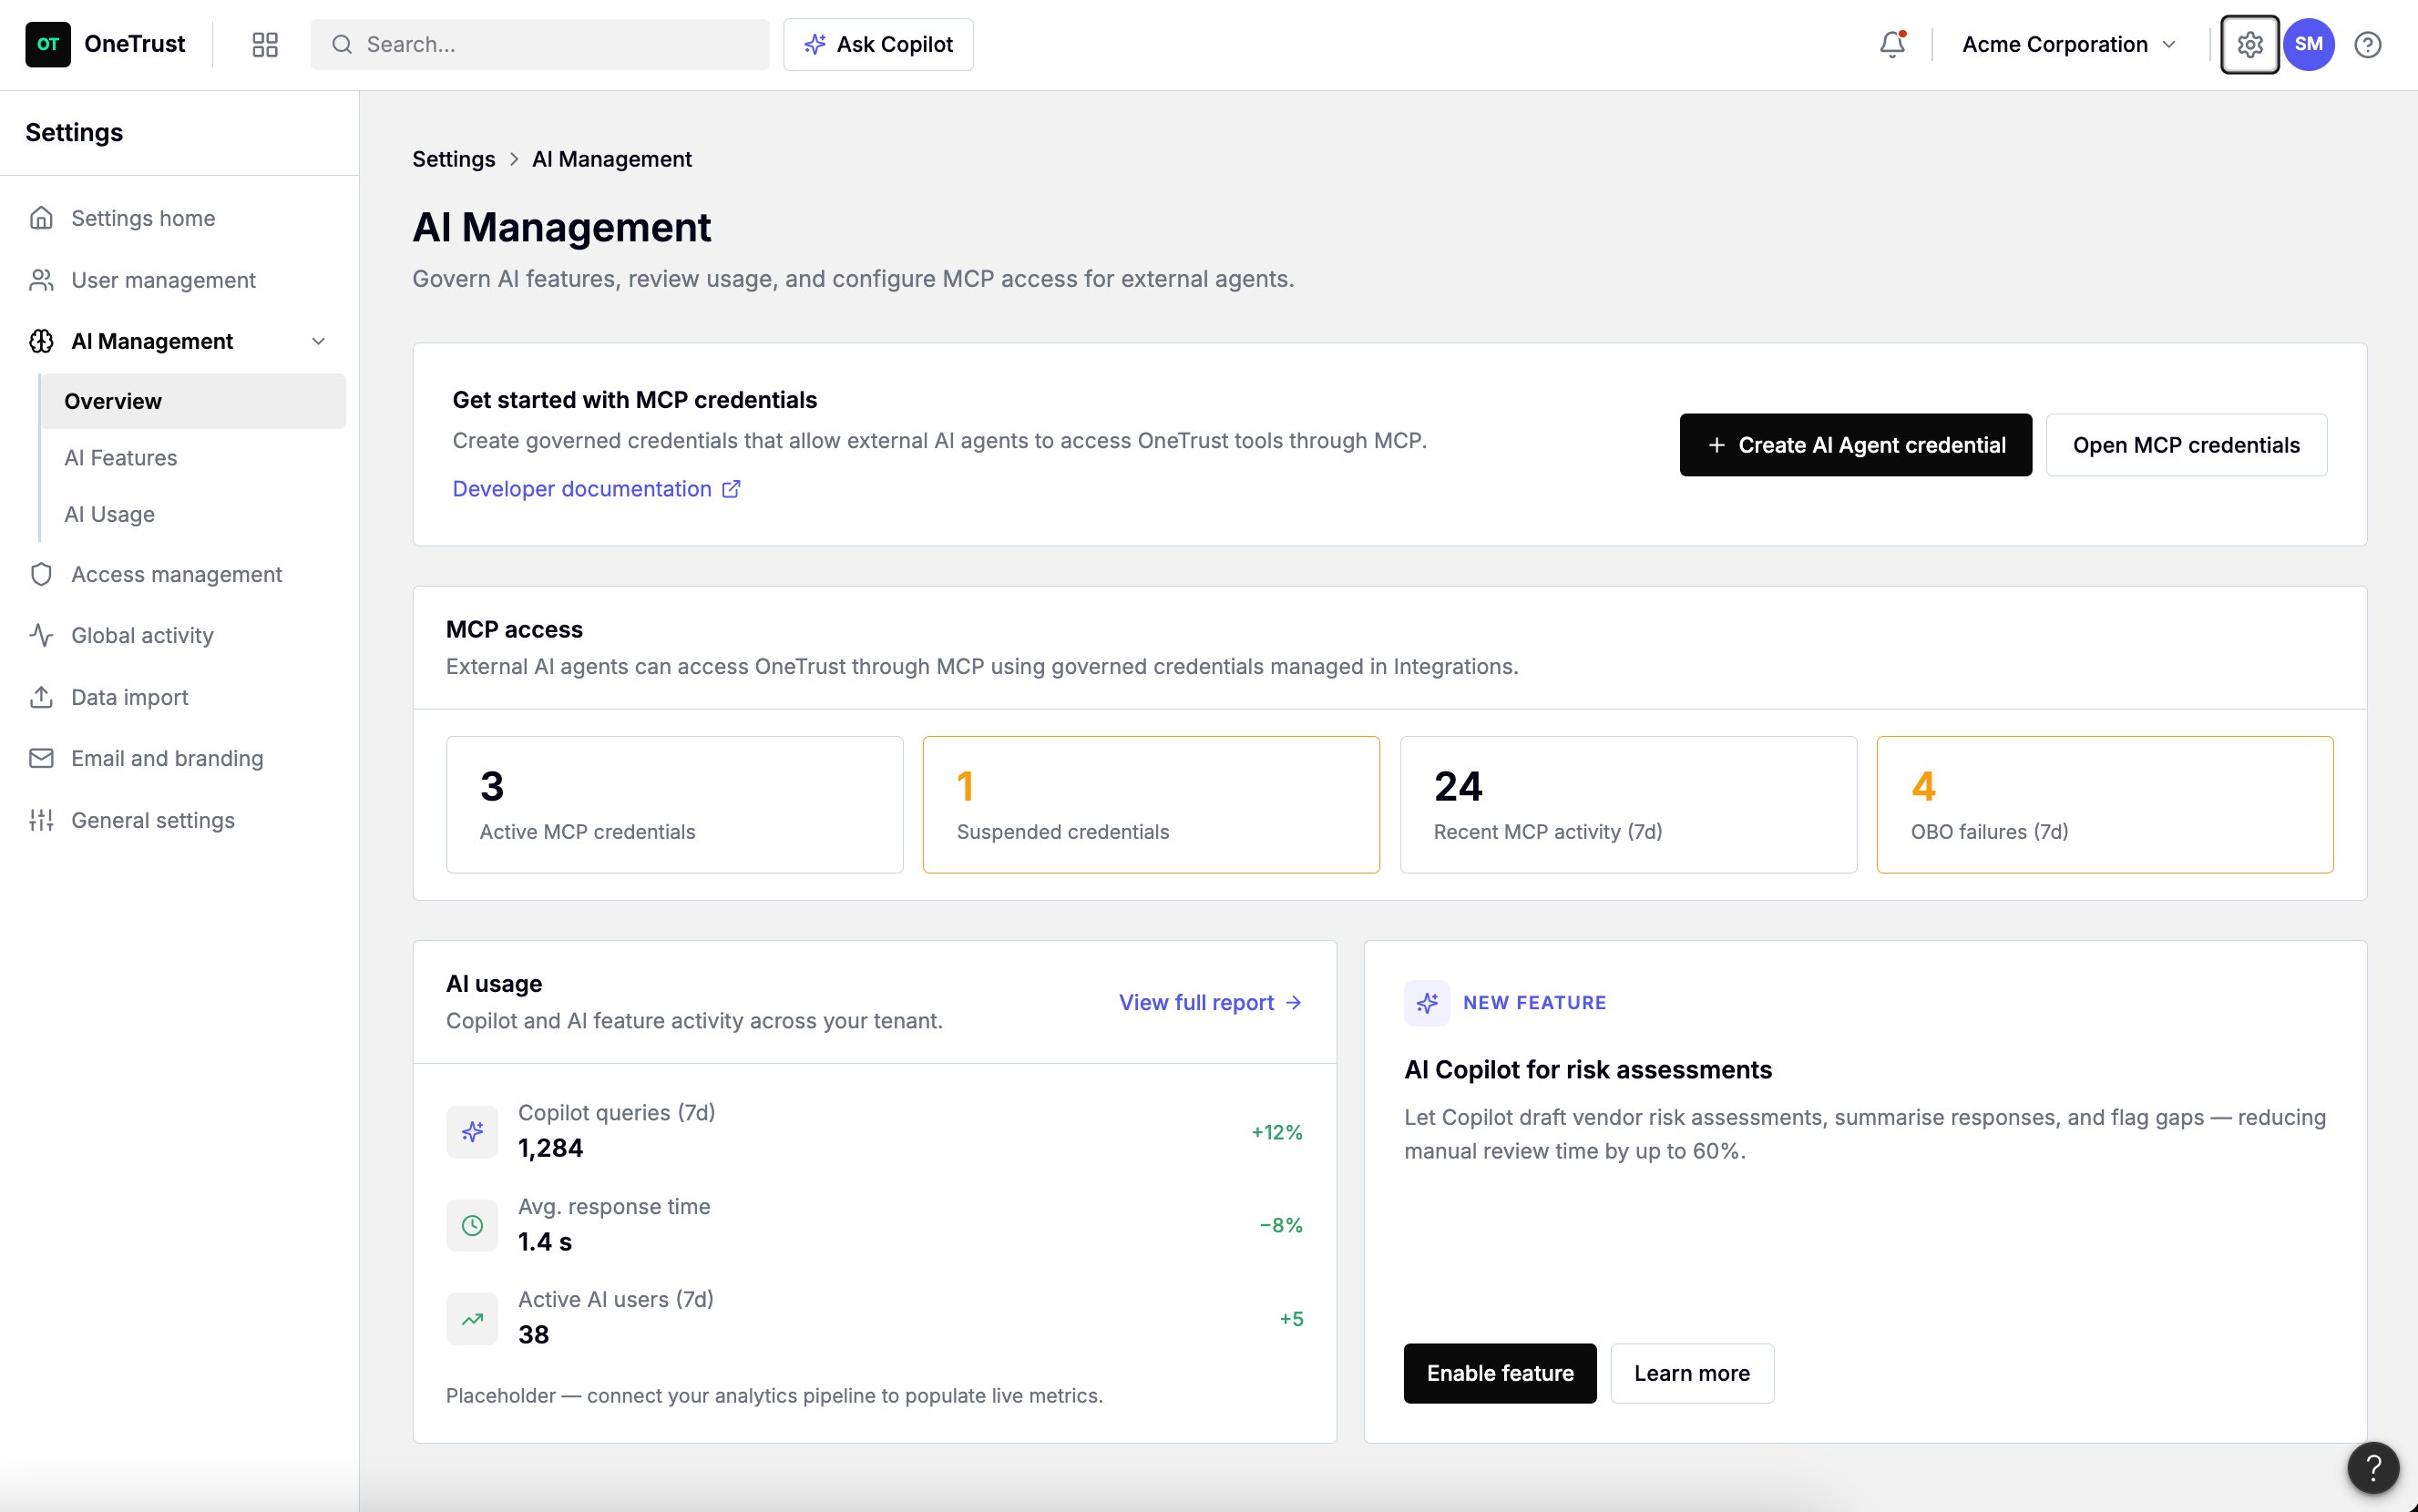The image size is (2418, 1512).
Task: Open the Developer documentation link text
Action: pyautogui.click(x=582, y=489)
